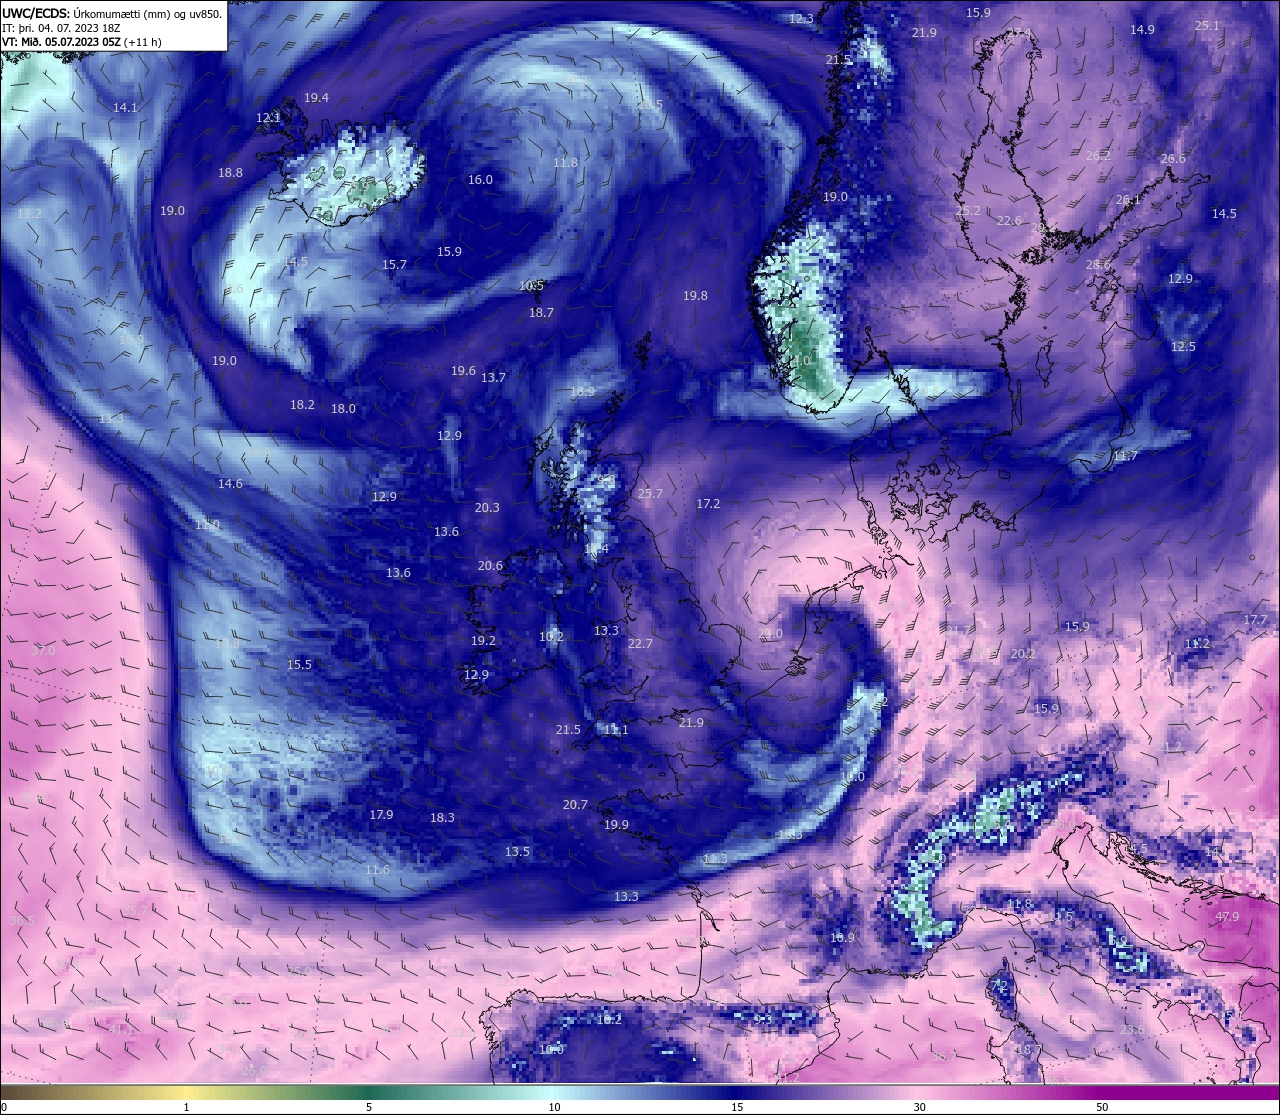This screenshot has width=1280, height=1115.
Task: Click the 20.3 value west of Scotland
Action: (487, 507)
